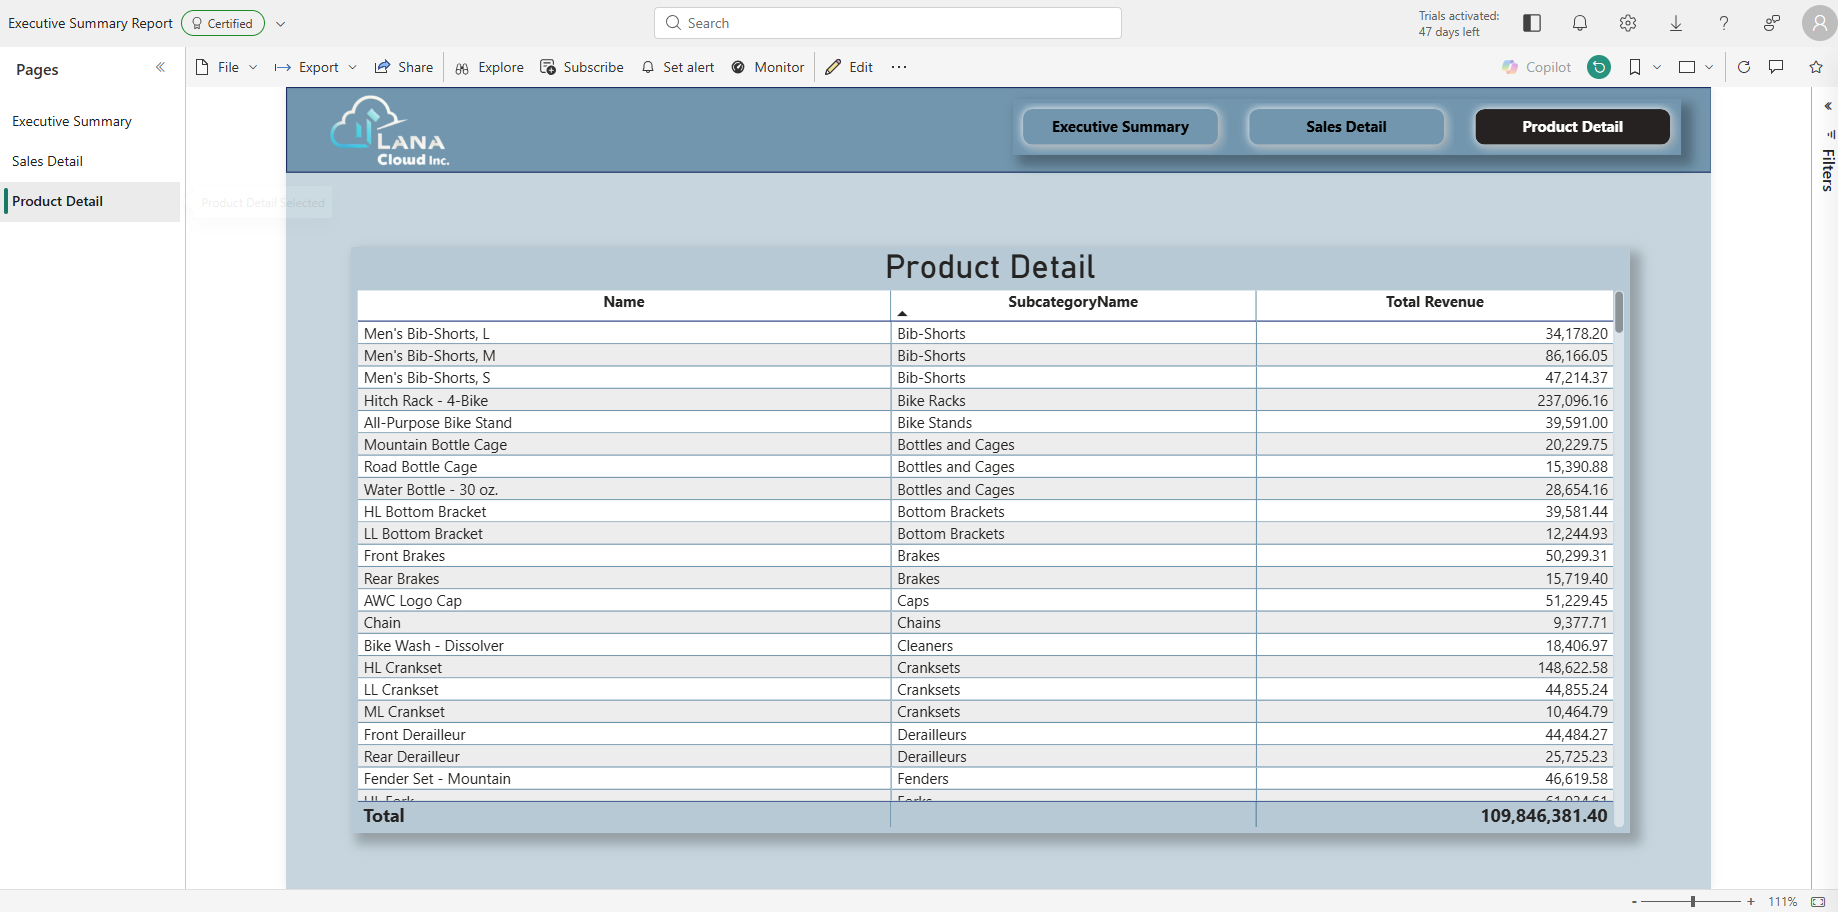Open the user account avatar

coord(1819,23)
